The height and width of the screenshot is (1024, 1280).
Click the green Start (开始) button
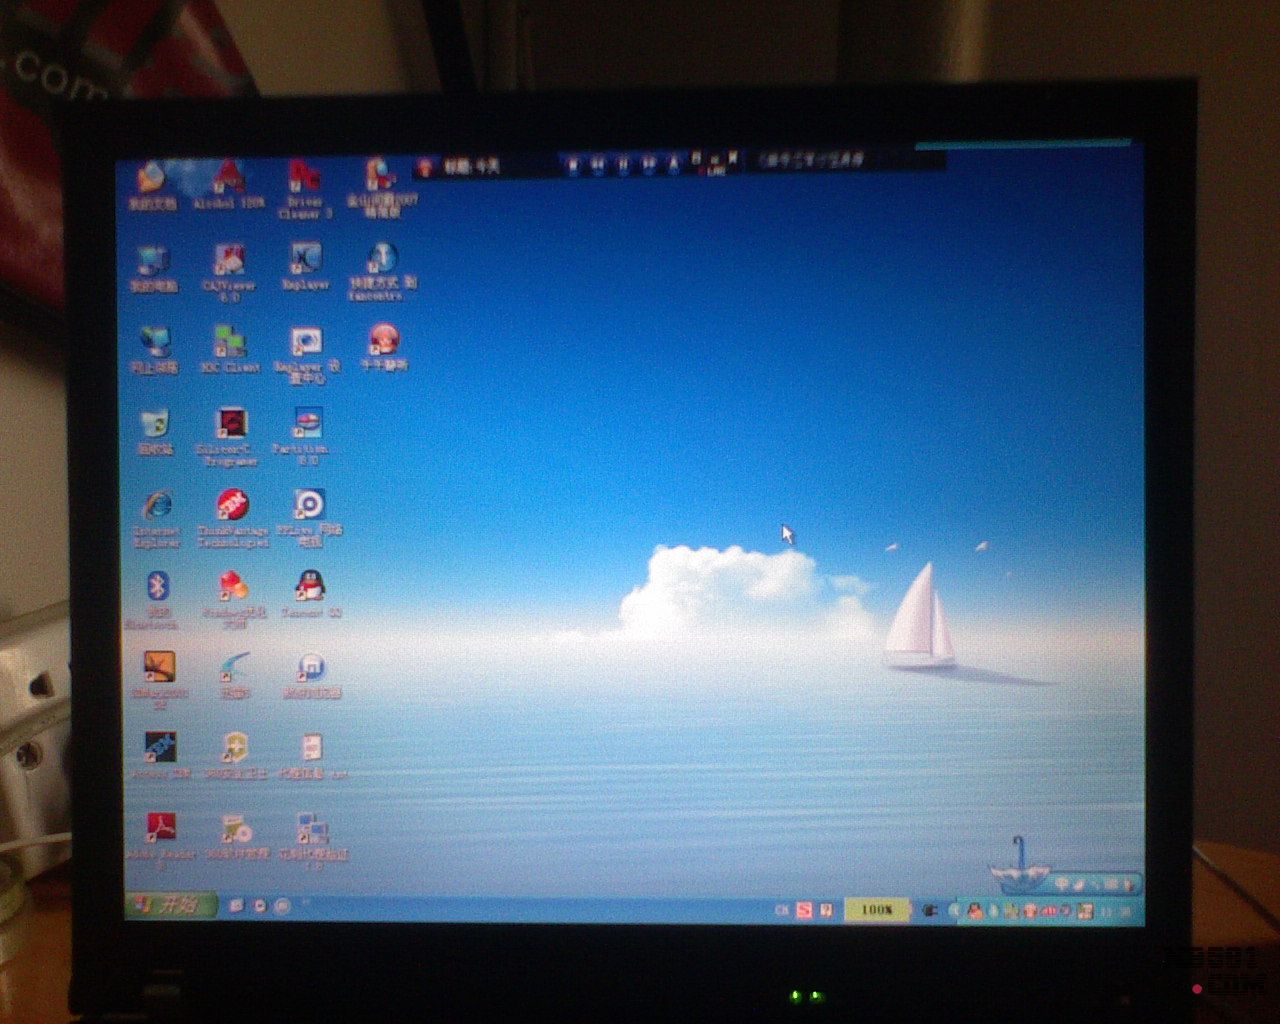tap(171, 905)
